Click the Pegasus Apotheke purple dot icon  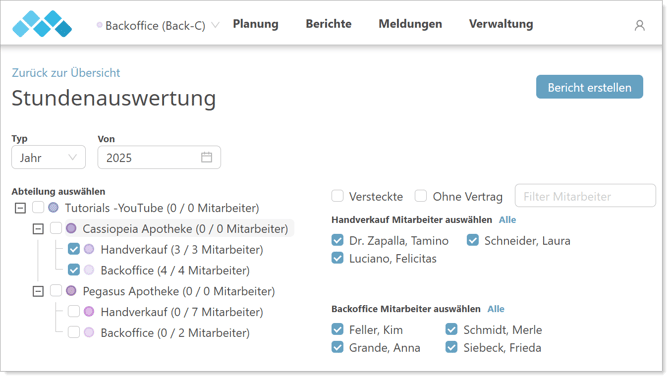(71, 291)
